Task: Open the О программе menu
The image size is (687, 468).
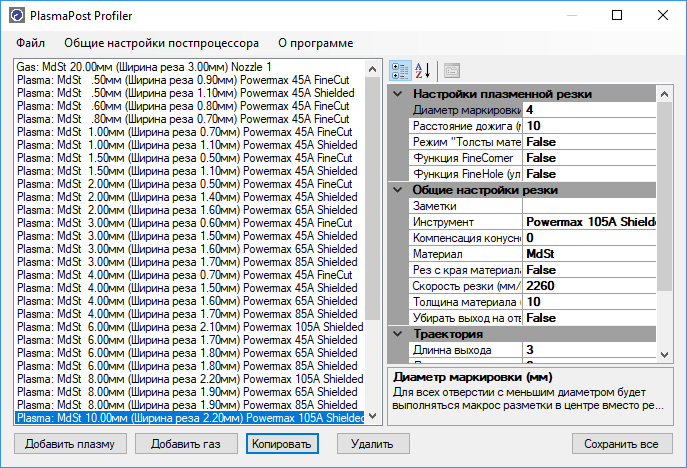Action: 315,43
